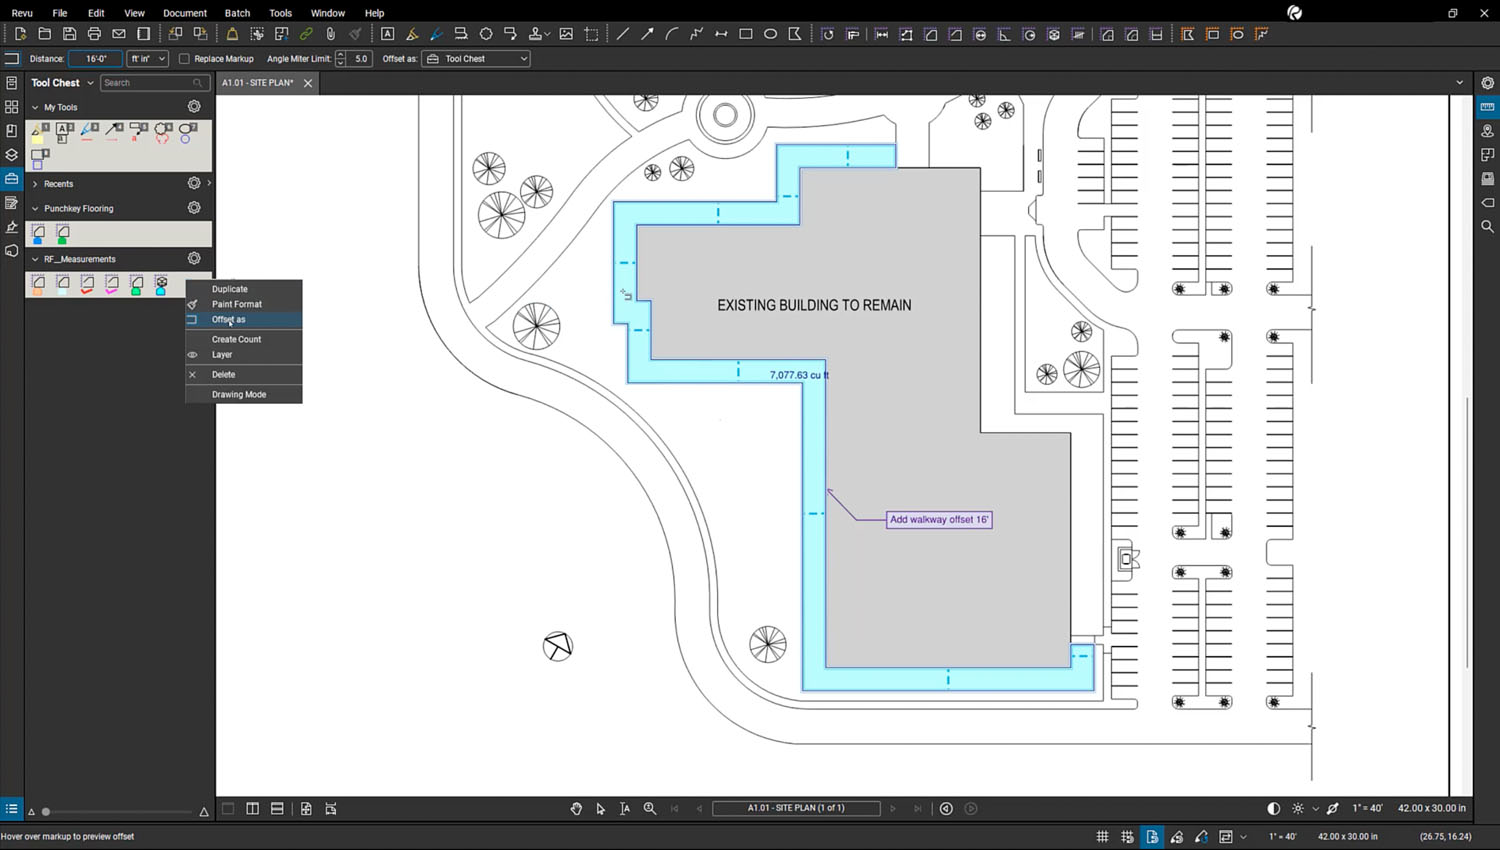The height and width of the screenshot is (850, 1500).
Task: Select the Rectangle markup tool in toolbar
Action: tap(746, 34)
